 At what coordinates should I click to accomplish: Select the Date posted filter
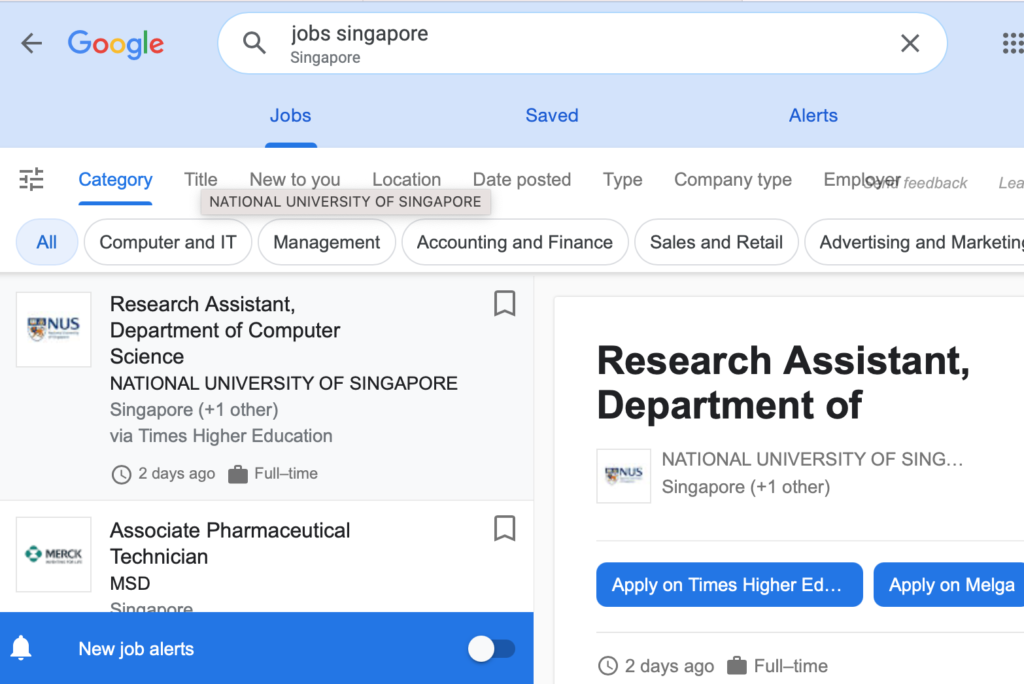pyautogui.click(x=522, y=180)
